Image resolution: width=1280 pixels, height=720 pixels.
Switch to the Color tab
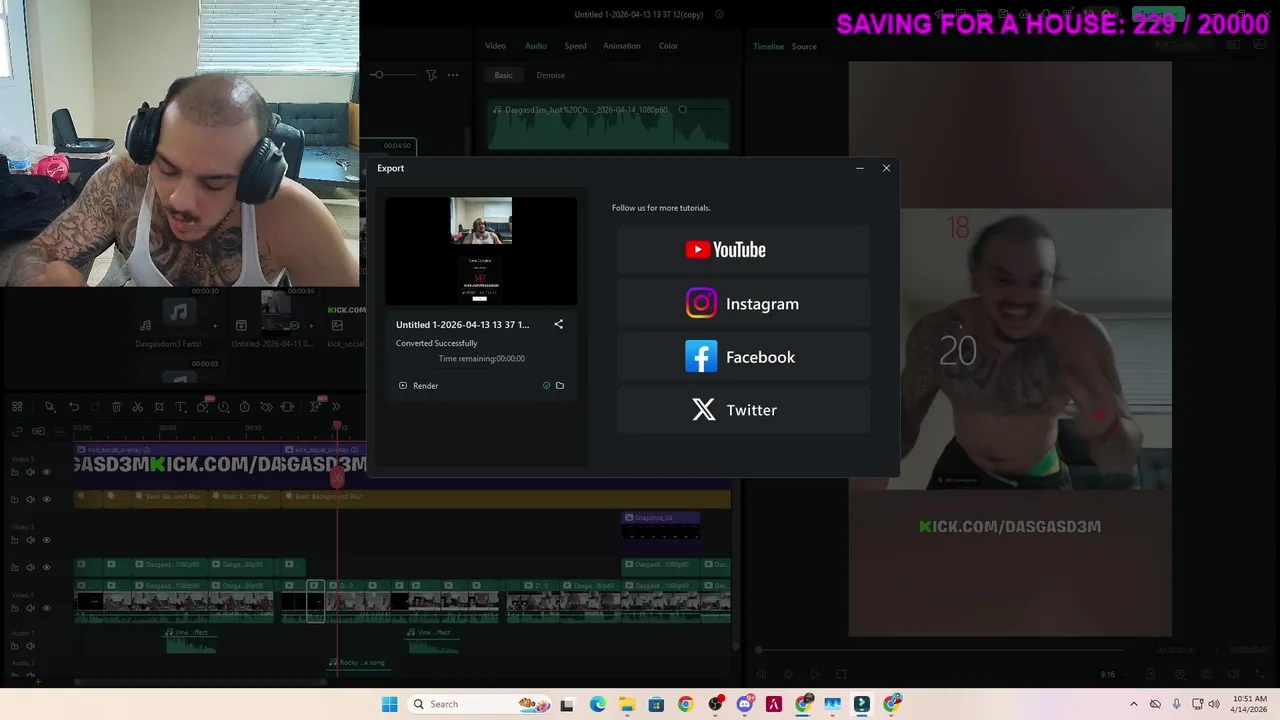[668, 46]
